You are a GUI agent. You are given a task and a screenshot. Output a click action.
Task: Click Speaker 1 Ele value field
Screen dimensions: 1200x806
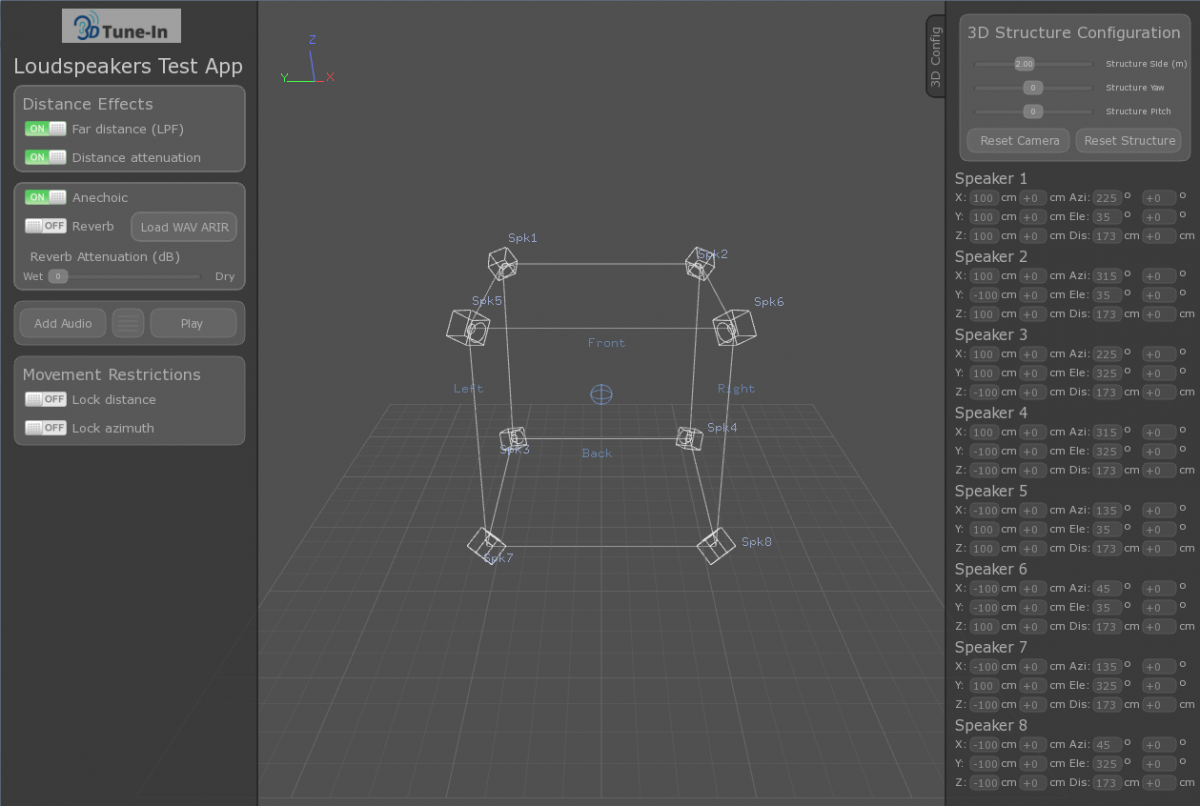tap(1107, 217)
